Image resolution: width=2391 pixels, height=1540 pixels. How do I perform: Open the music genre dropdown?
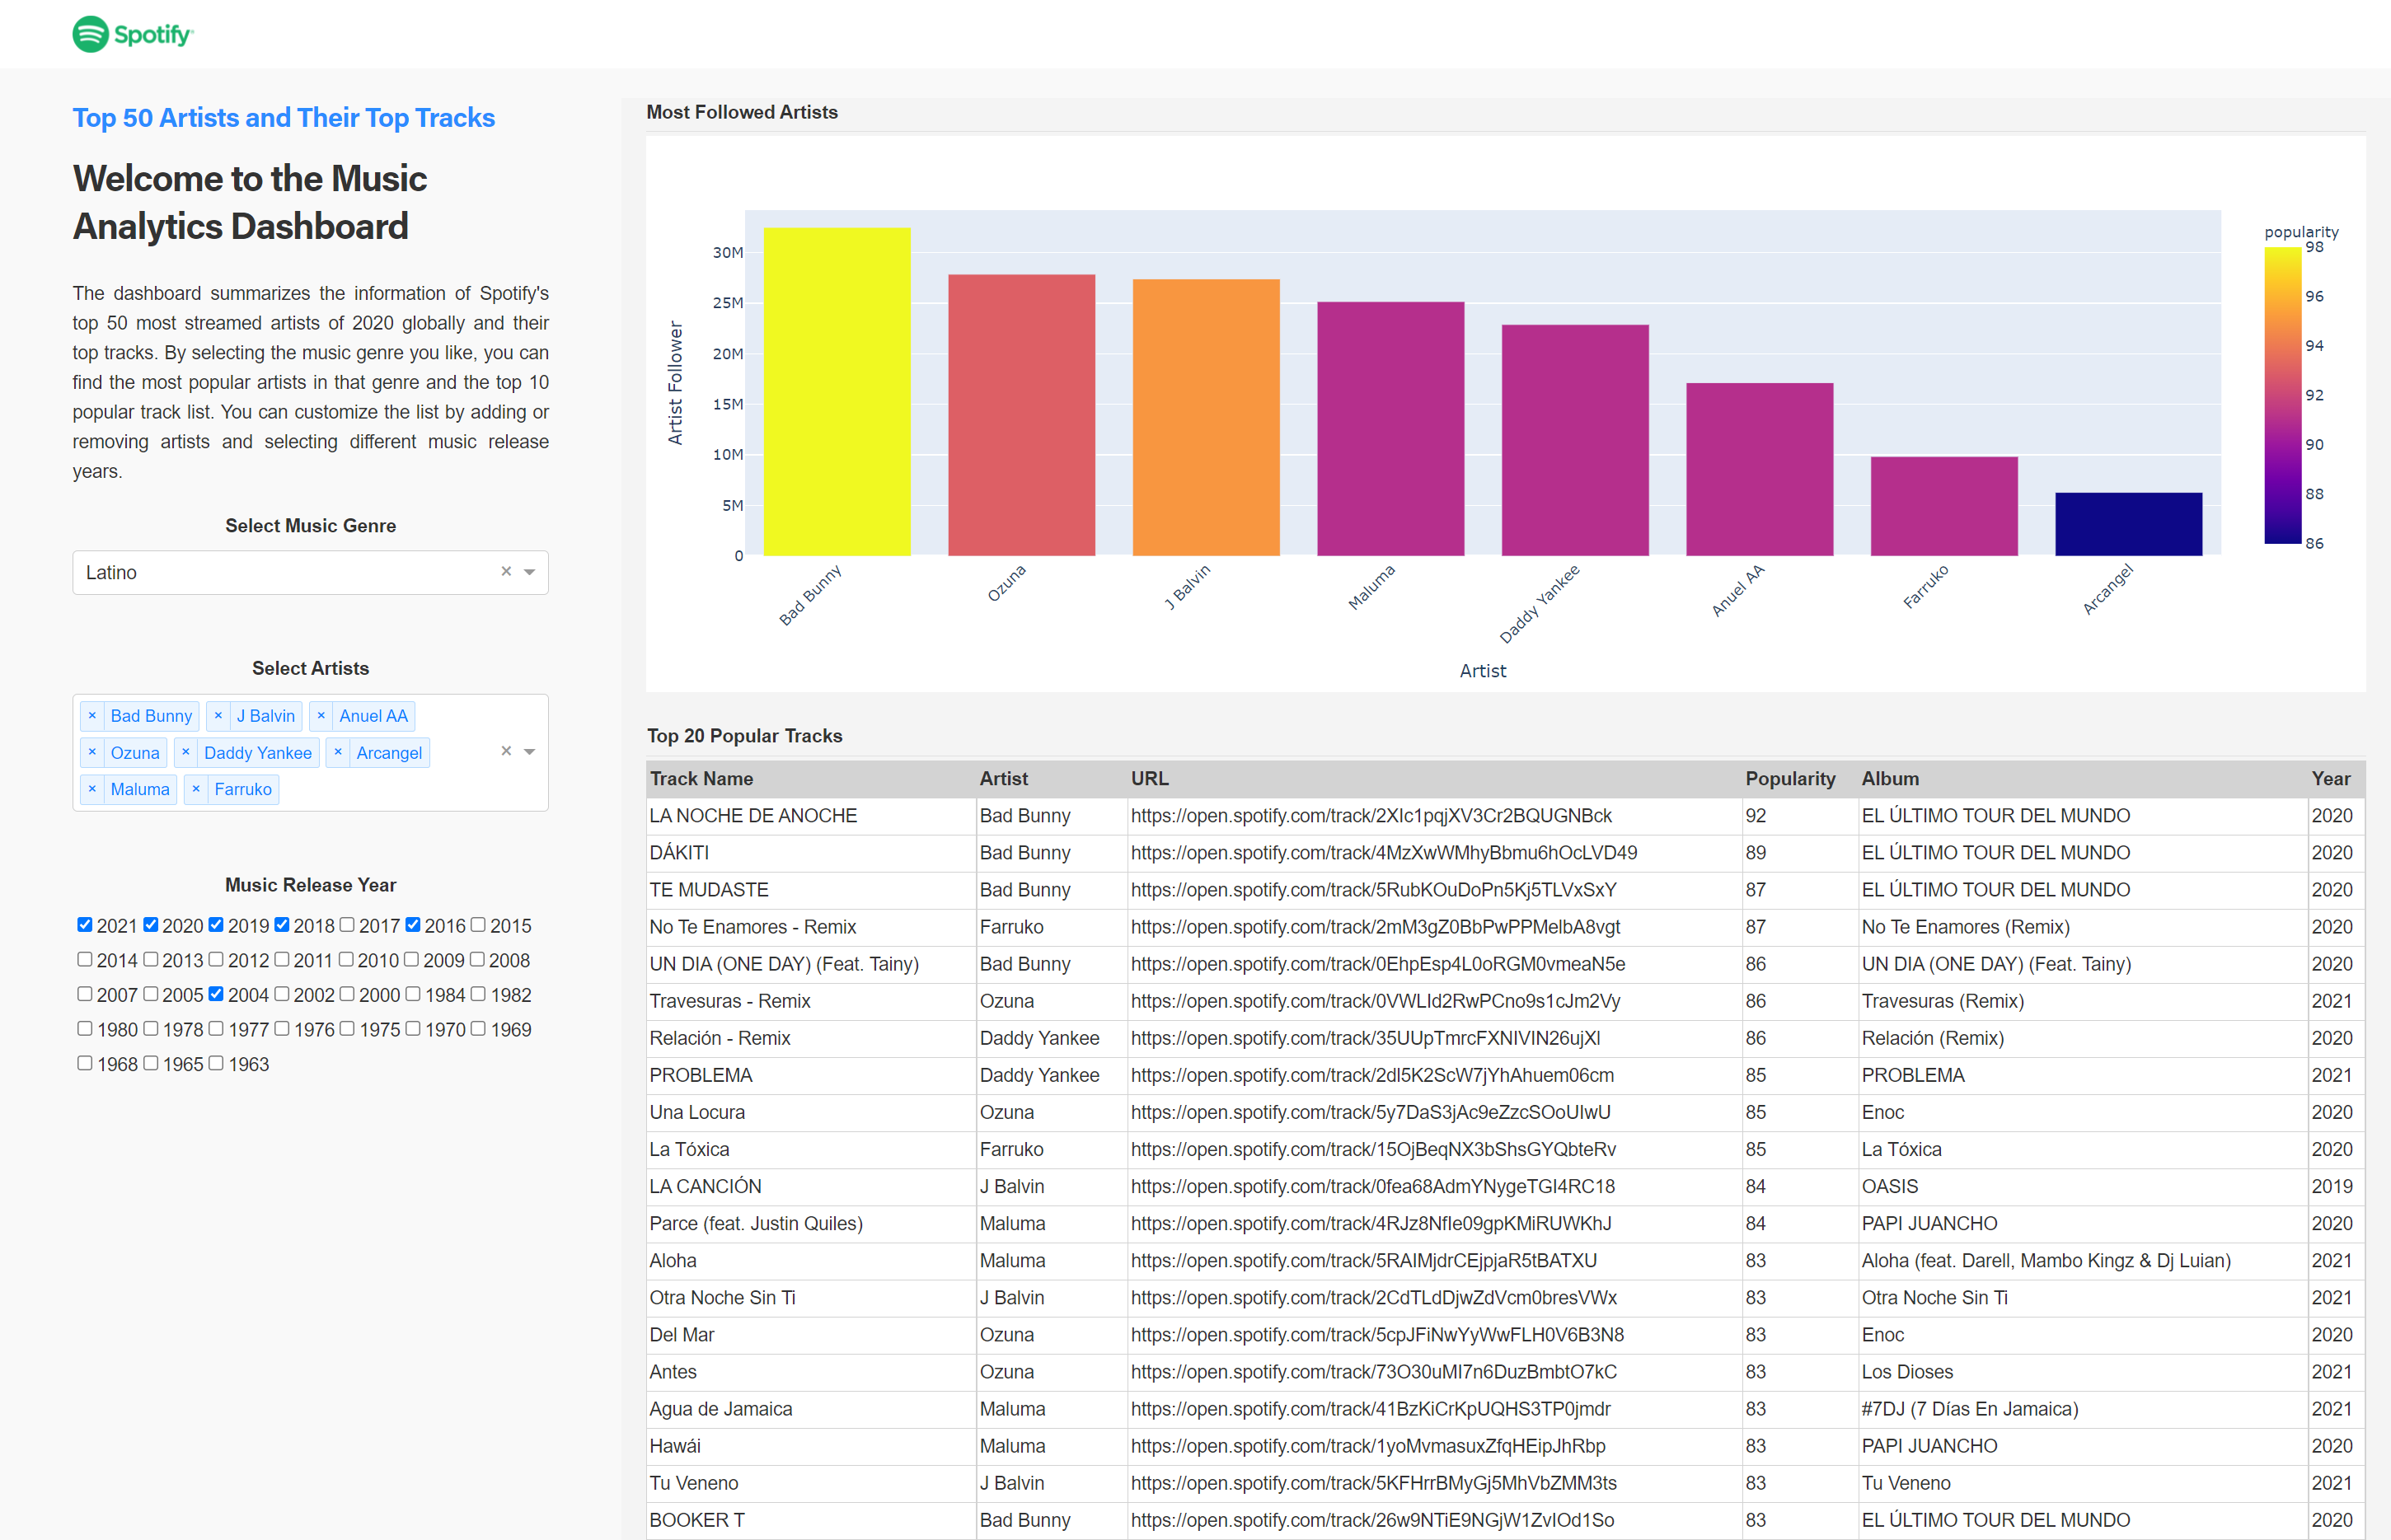529,572
